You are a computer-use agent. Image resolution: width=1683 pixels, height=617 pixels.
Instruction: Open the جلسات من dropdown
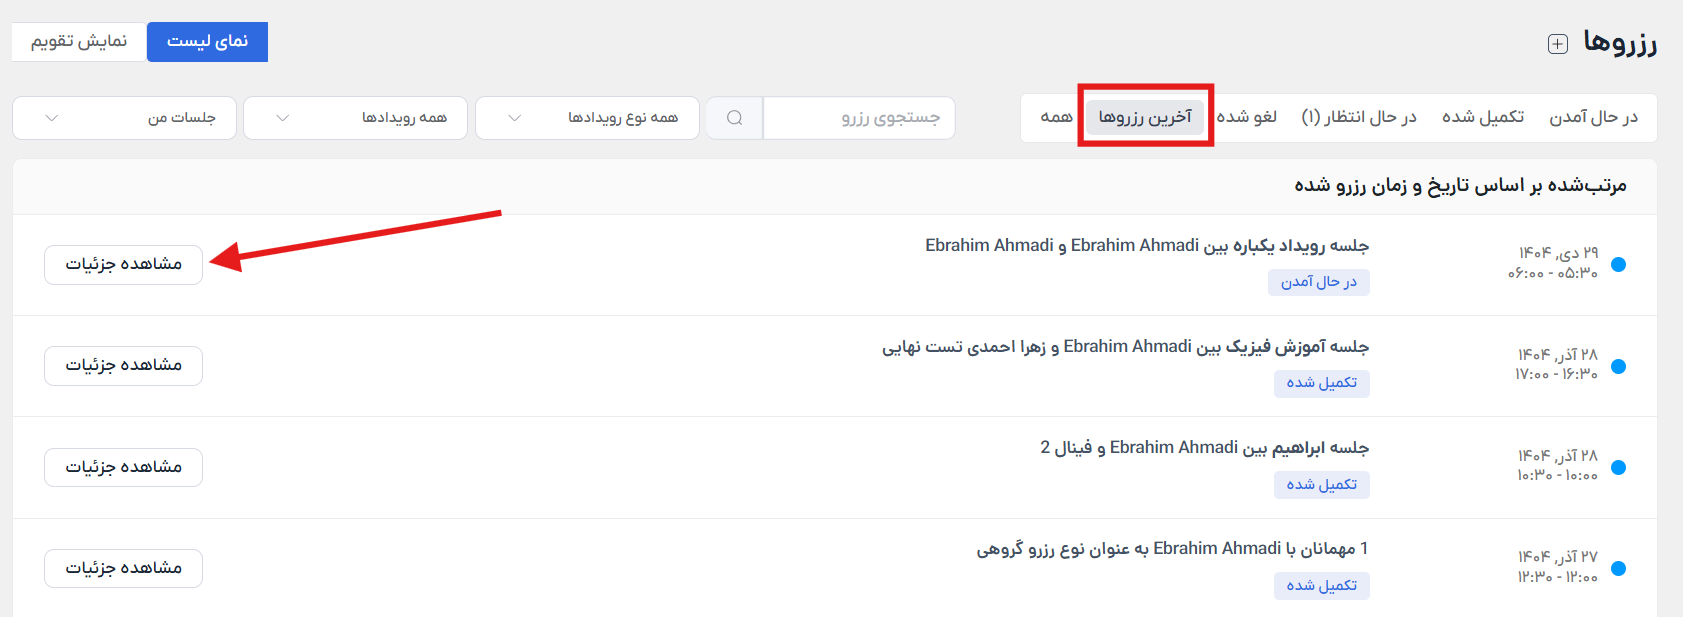(x=124, y=118)
